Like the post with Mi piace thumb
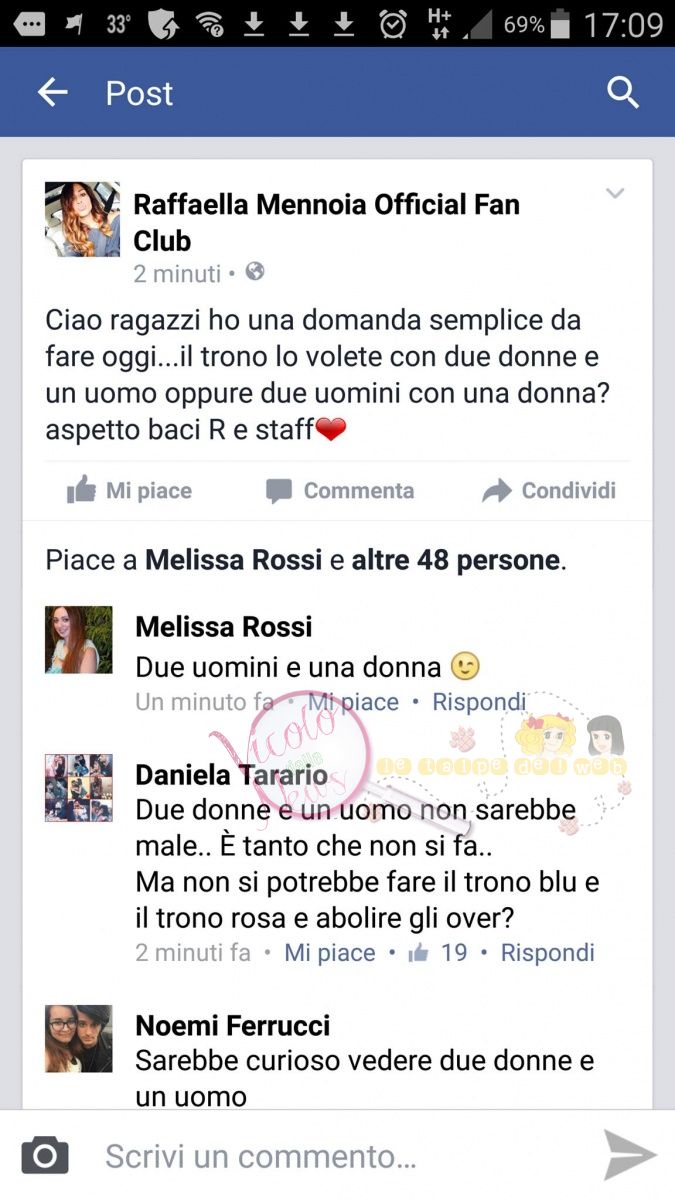Image resolution: width=675 pixels, height=1200 pixels. 129,490
